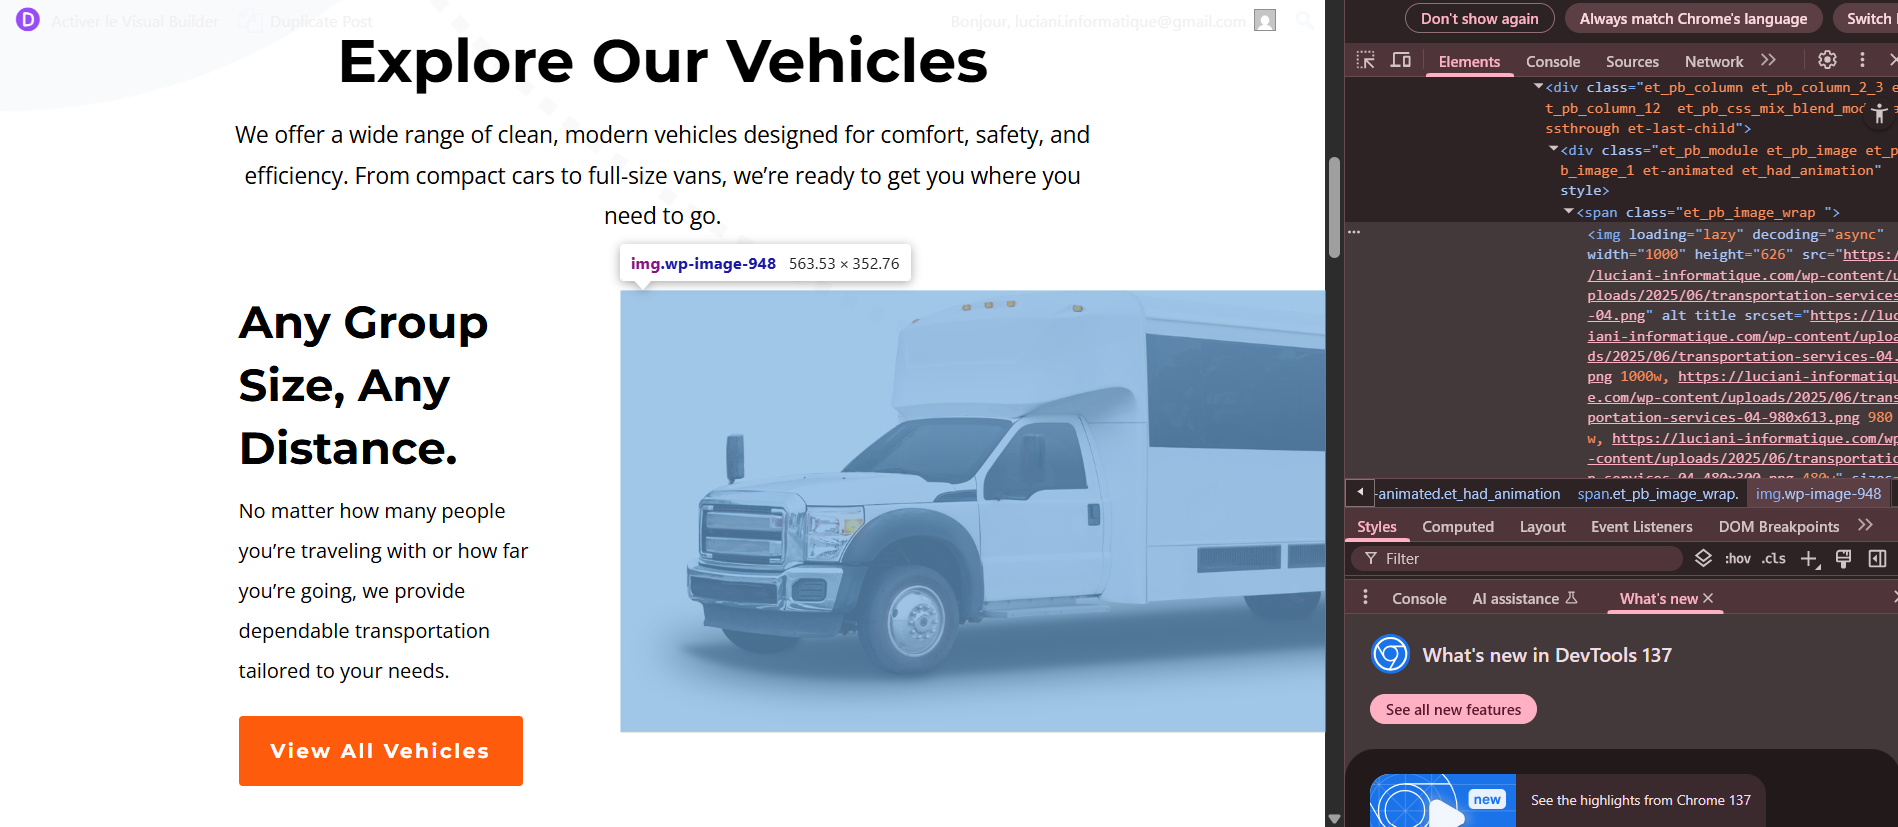Select the inspect element picker icon

1365,61
